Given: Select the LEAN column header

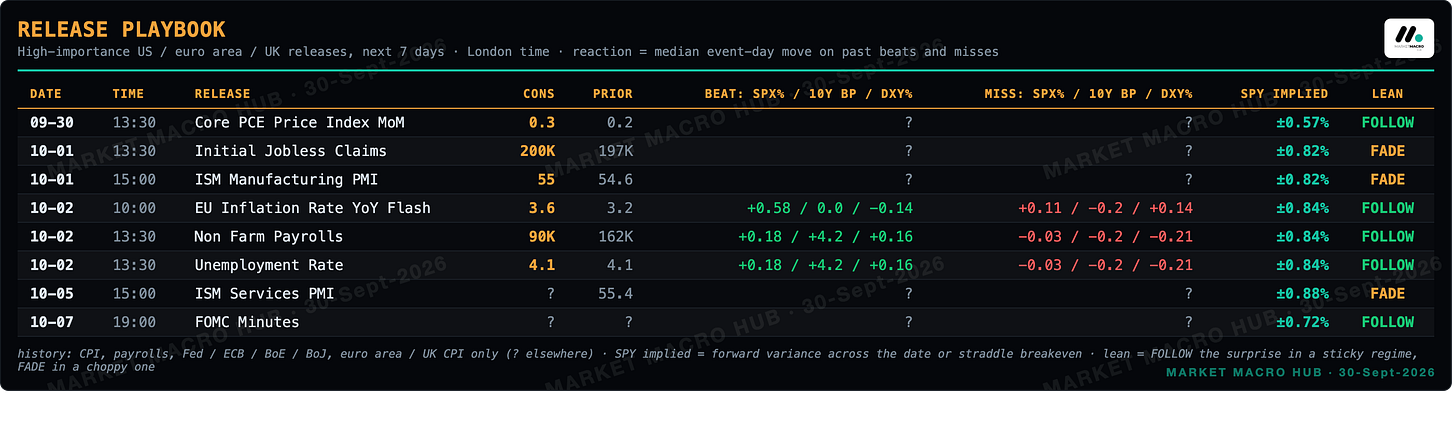Looking at the screenshot, I should [1388, 94].
